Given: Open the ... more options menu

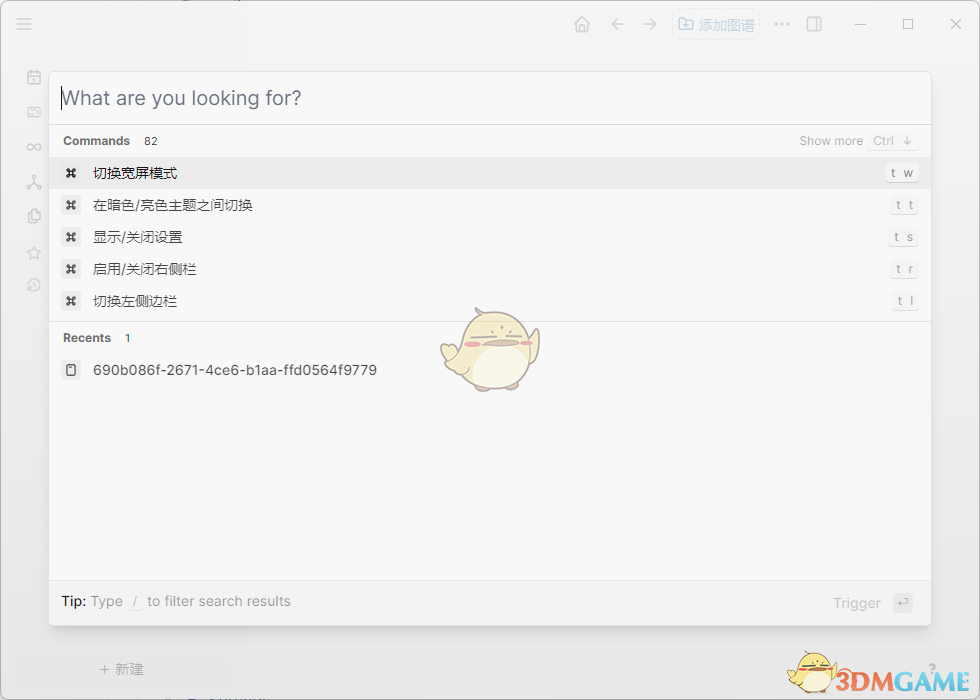Looking at the screenshot, I should click(781, 23).
